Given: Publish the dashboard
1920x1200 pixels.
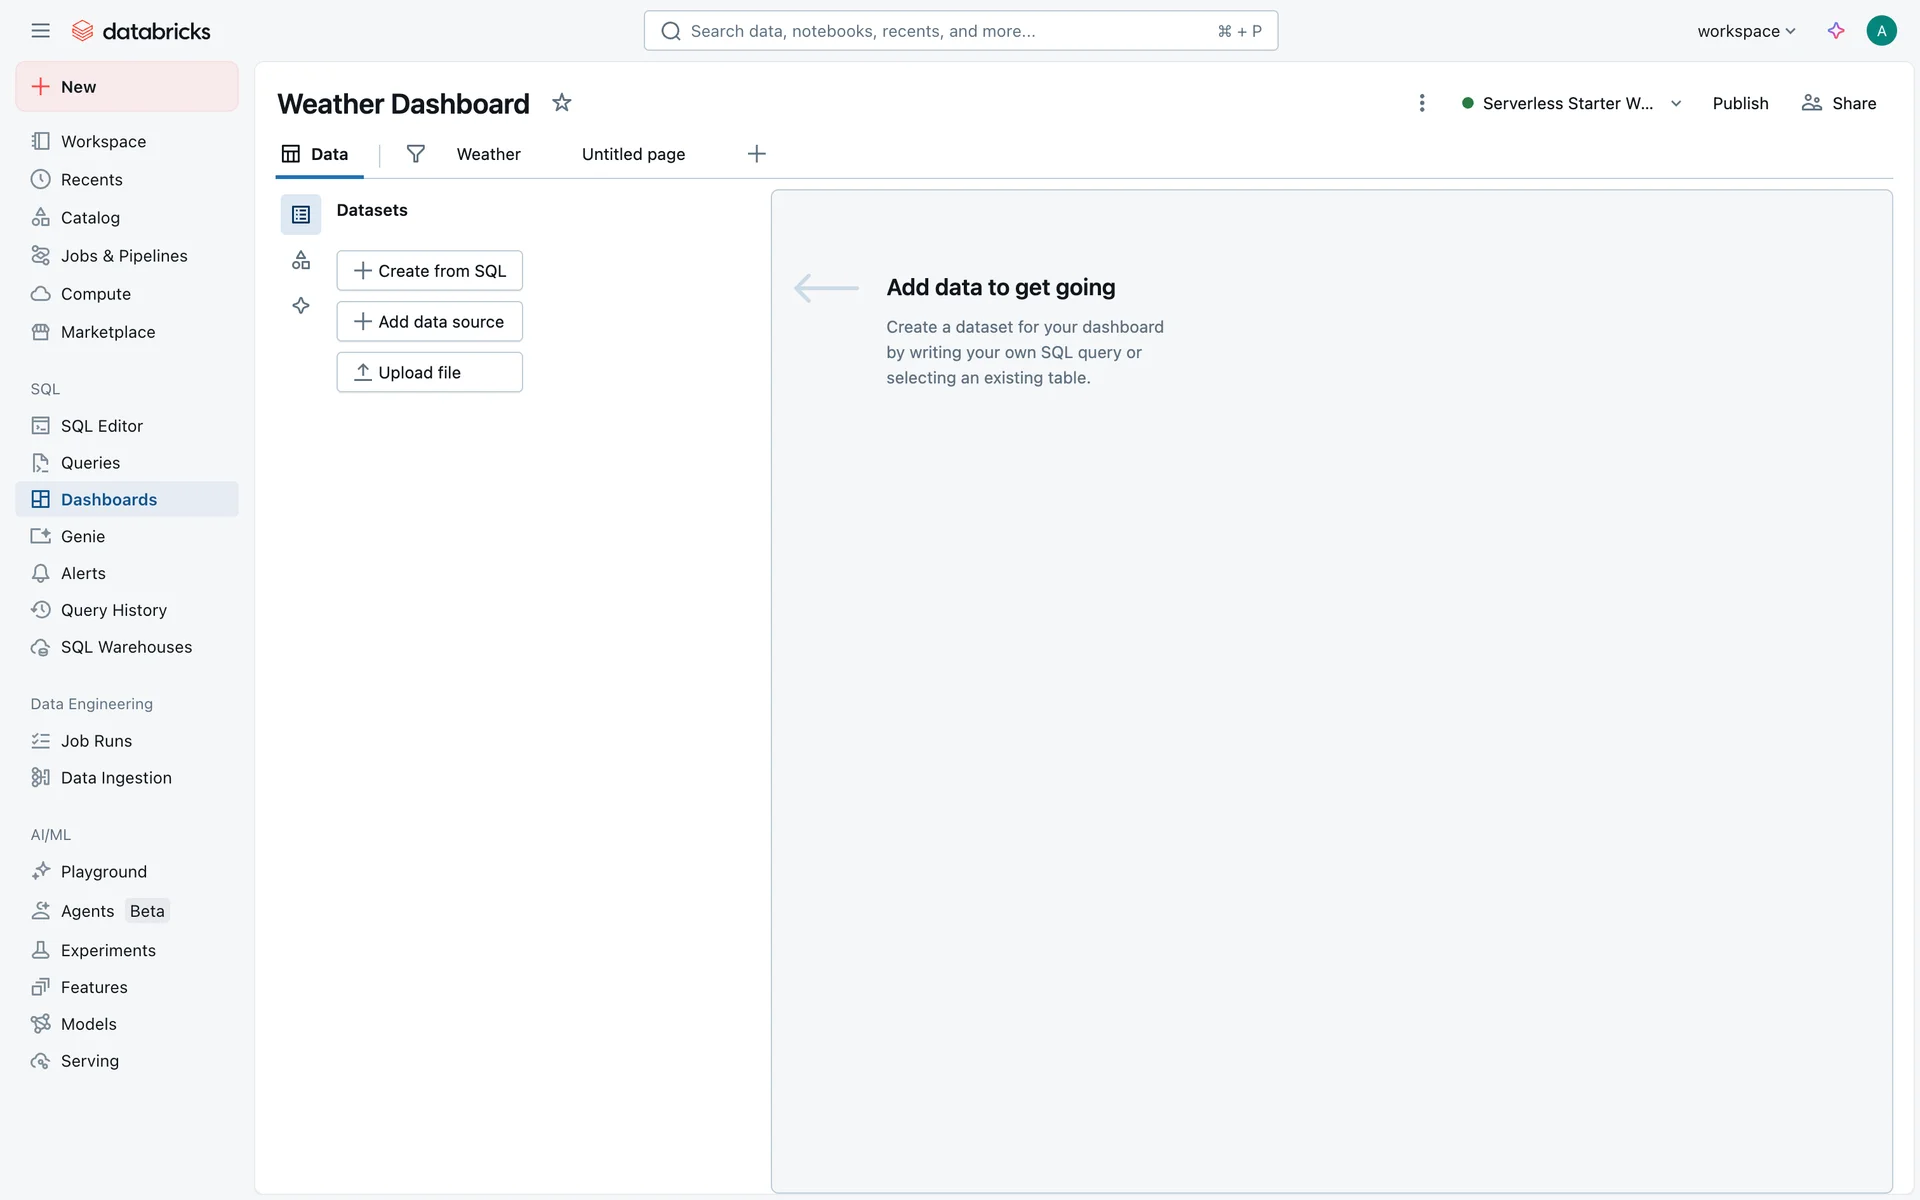Looking at the screenshot, I should (x=1740, y=103).
